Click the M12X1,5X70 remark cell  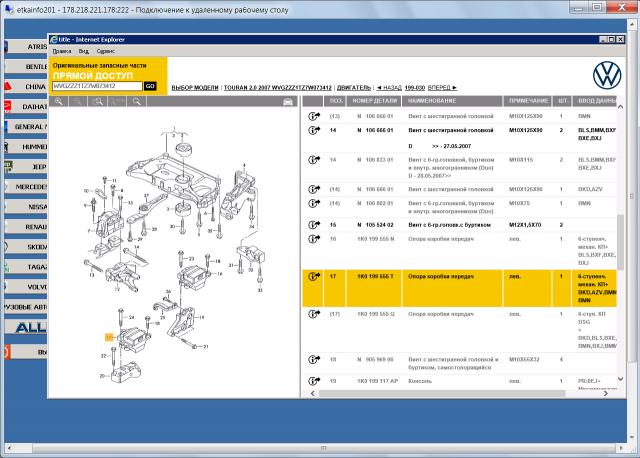[x=524, y=225]
